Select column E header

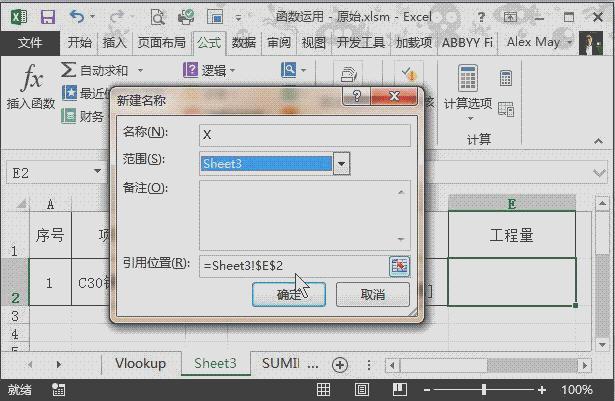(511, 204)
